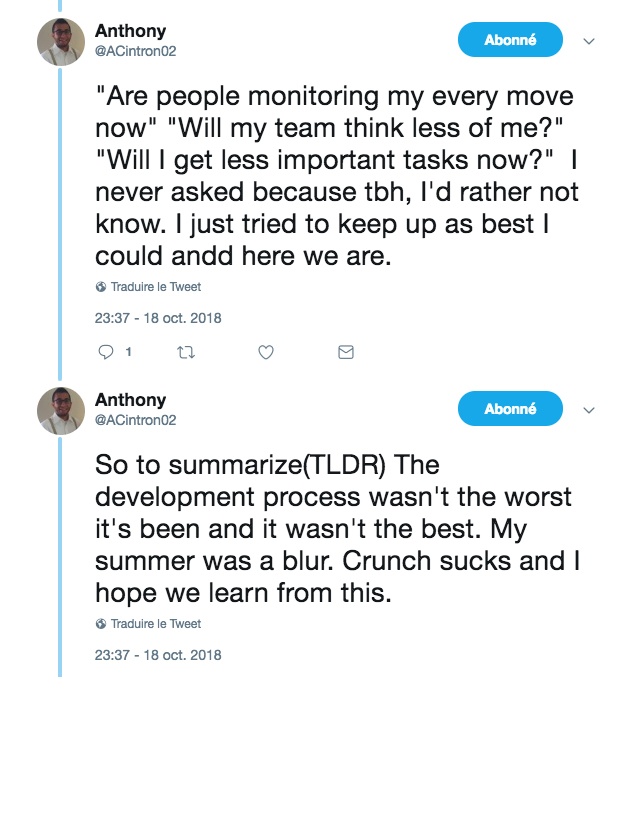Click globe icon in the first tweet
The width and height of the screenshot is (625, 840).
[101, 287]
